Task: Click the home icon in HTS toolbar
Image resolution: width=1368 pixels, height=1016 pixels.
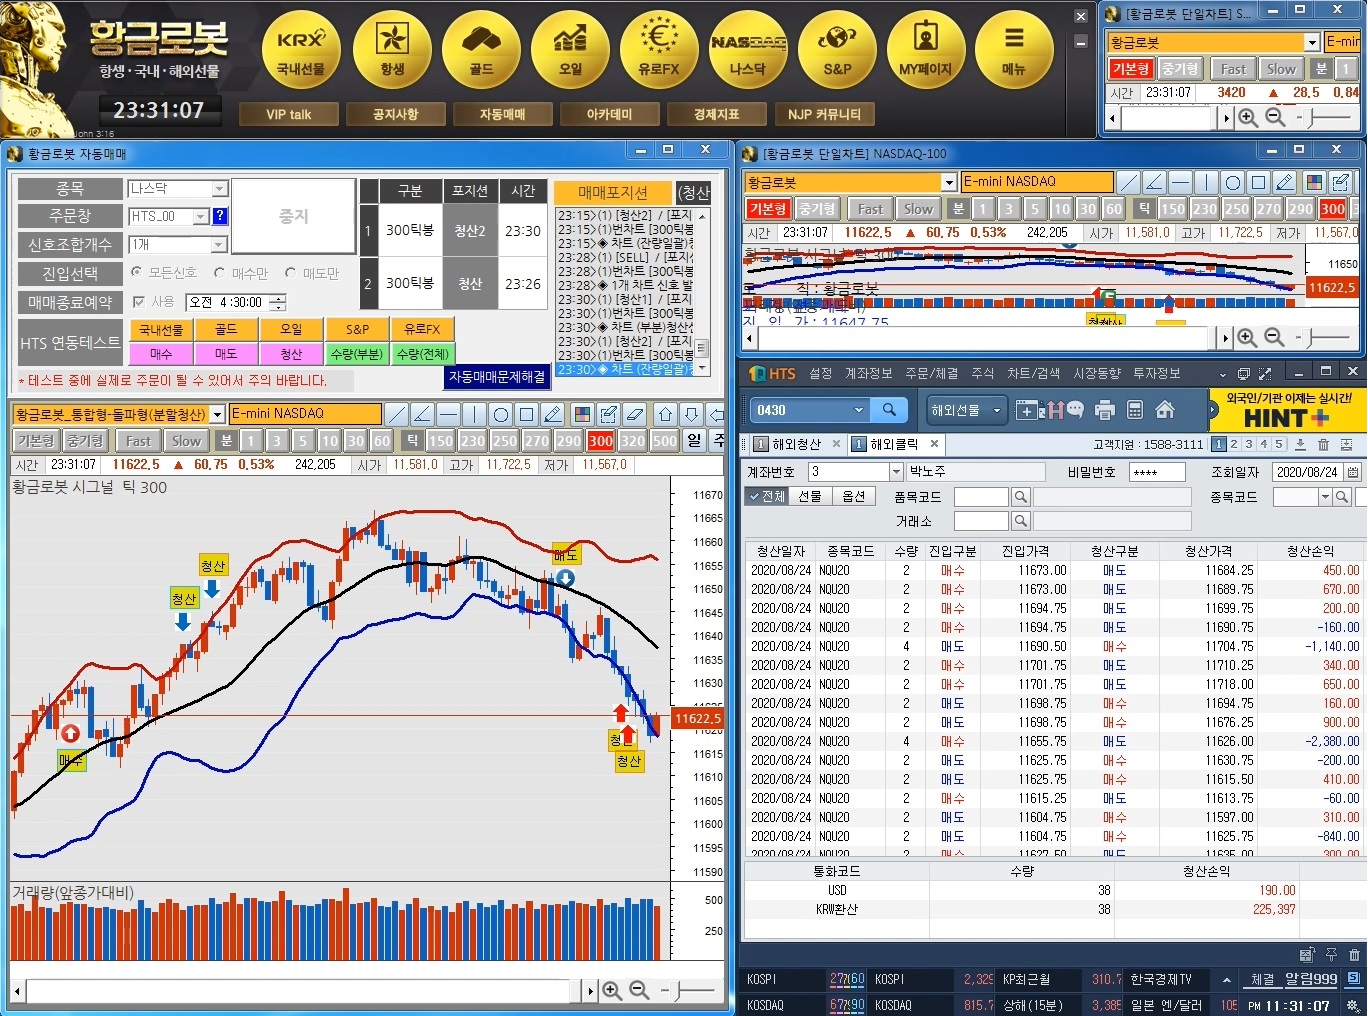Action: [1164, 409]
